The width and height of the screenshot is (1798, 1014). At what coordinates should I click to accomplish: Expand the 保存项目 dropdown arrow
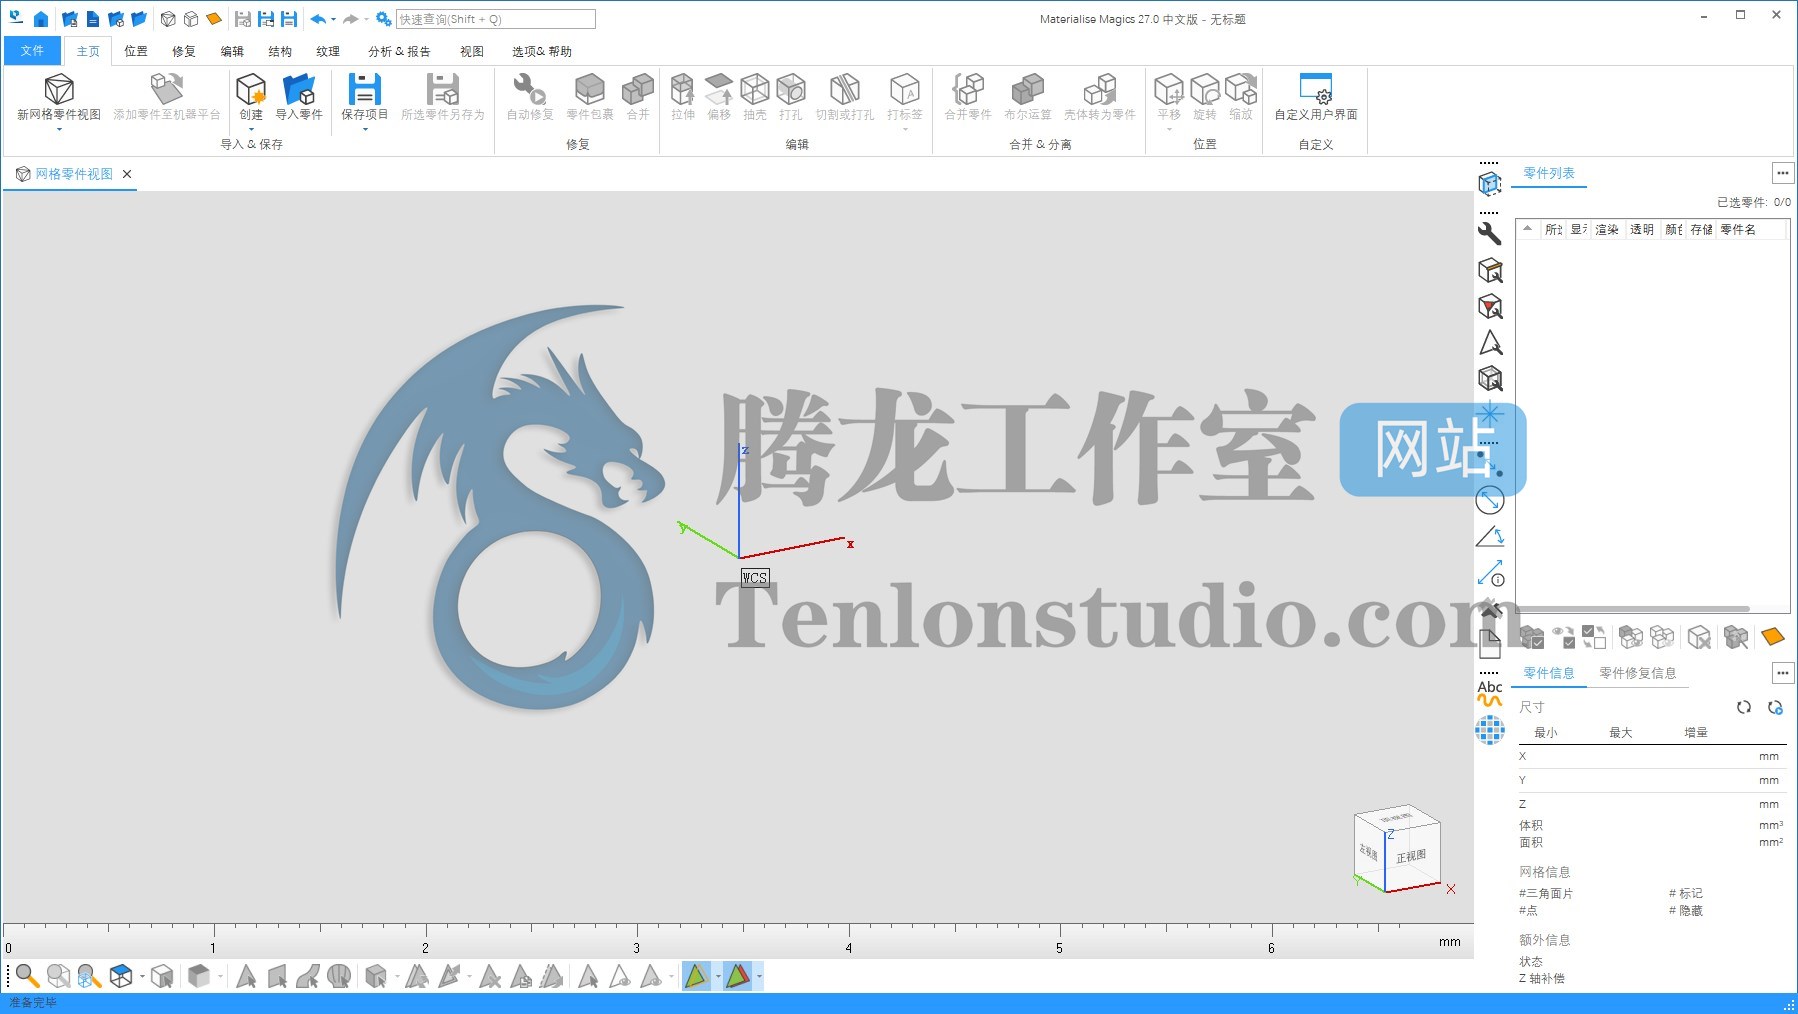tap(364, 130)
